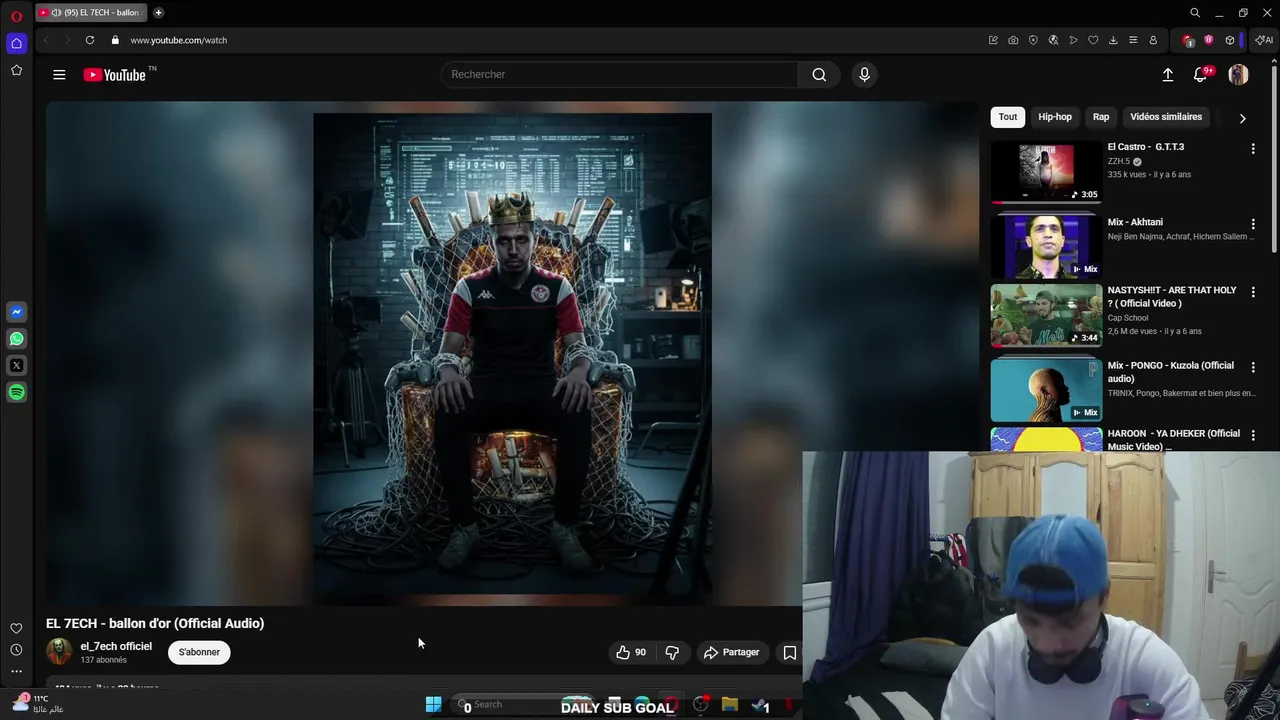Open Opera tab search magnifier
Image resolution: width=1280 pixels, height=720 pixels.
[1195, 13]
